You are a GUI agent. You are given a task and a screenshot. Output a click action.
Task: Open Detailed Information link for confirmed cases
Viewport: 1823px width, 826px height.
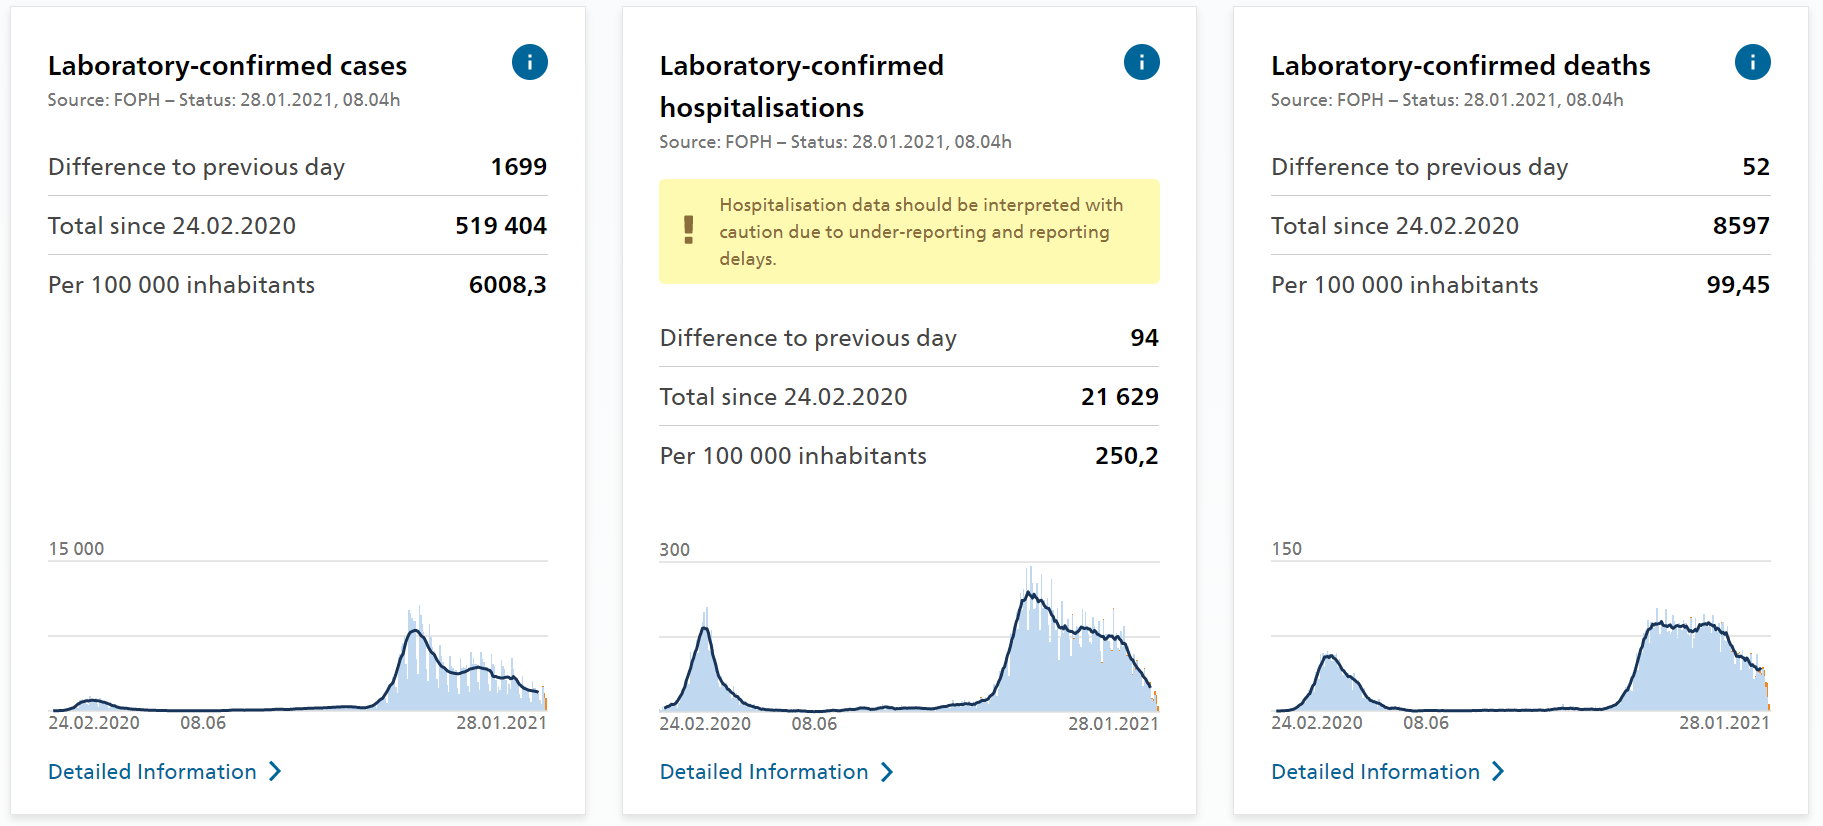[152, 771]
